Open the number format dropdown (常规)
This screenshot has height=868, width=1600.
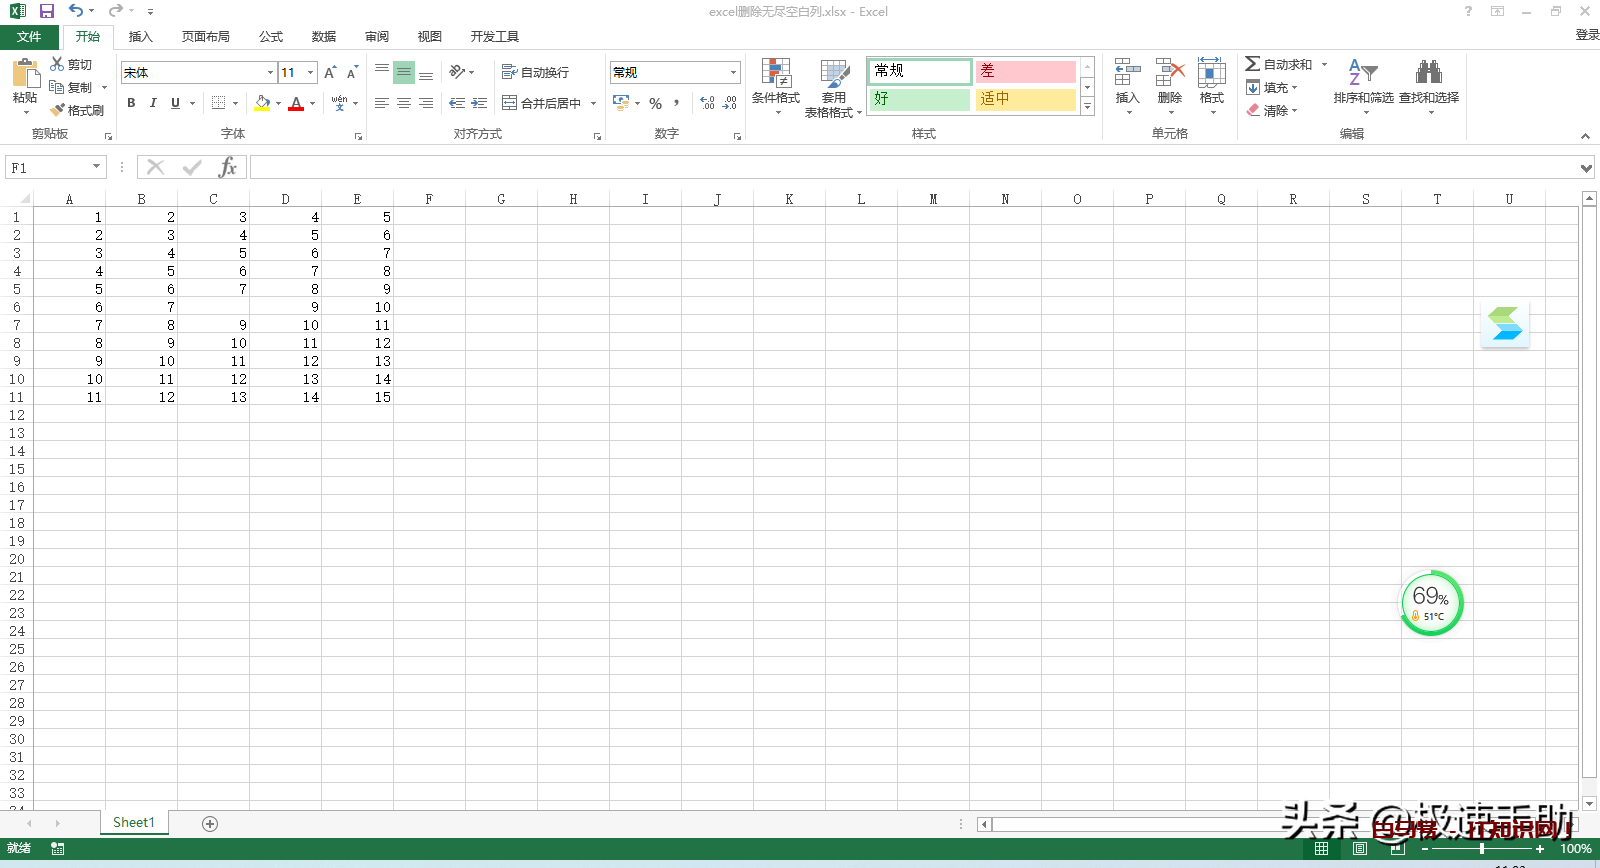pos(733,73)
